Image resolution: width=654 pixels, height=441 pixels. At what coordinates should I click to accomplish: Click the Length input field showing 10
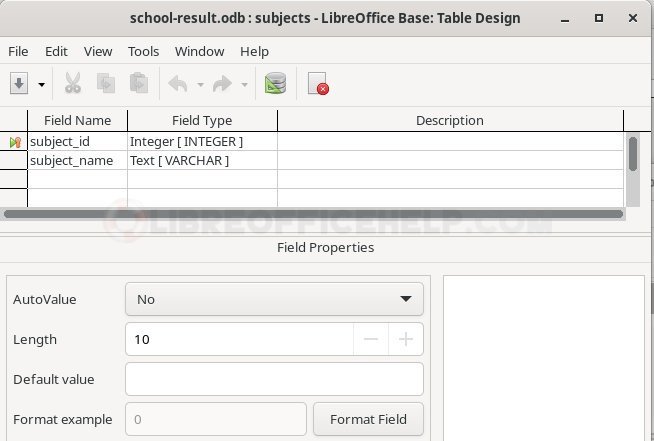pyautogui.click(x=239, y=339)
